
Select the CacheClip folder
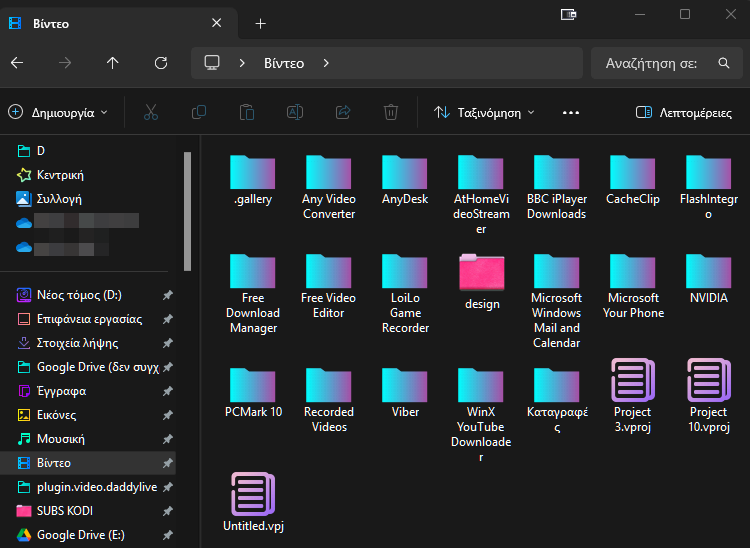click(632, 180)
